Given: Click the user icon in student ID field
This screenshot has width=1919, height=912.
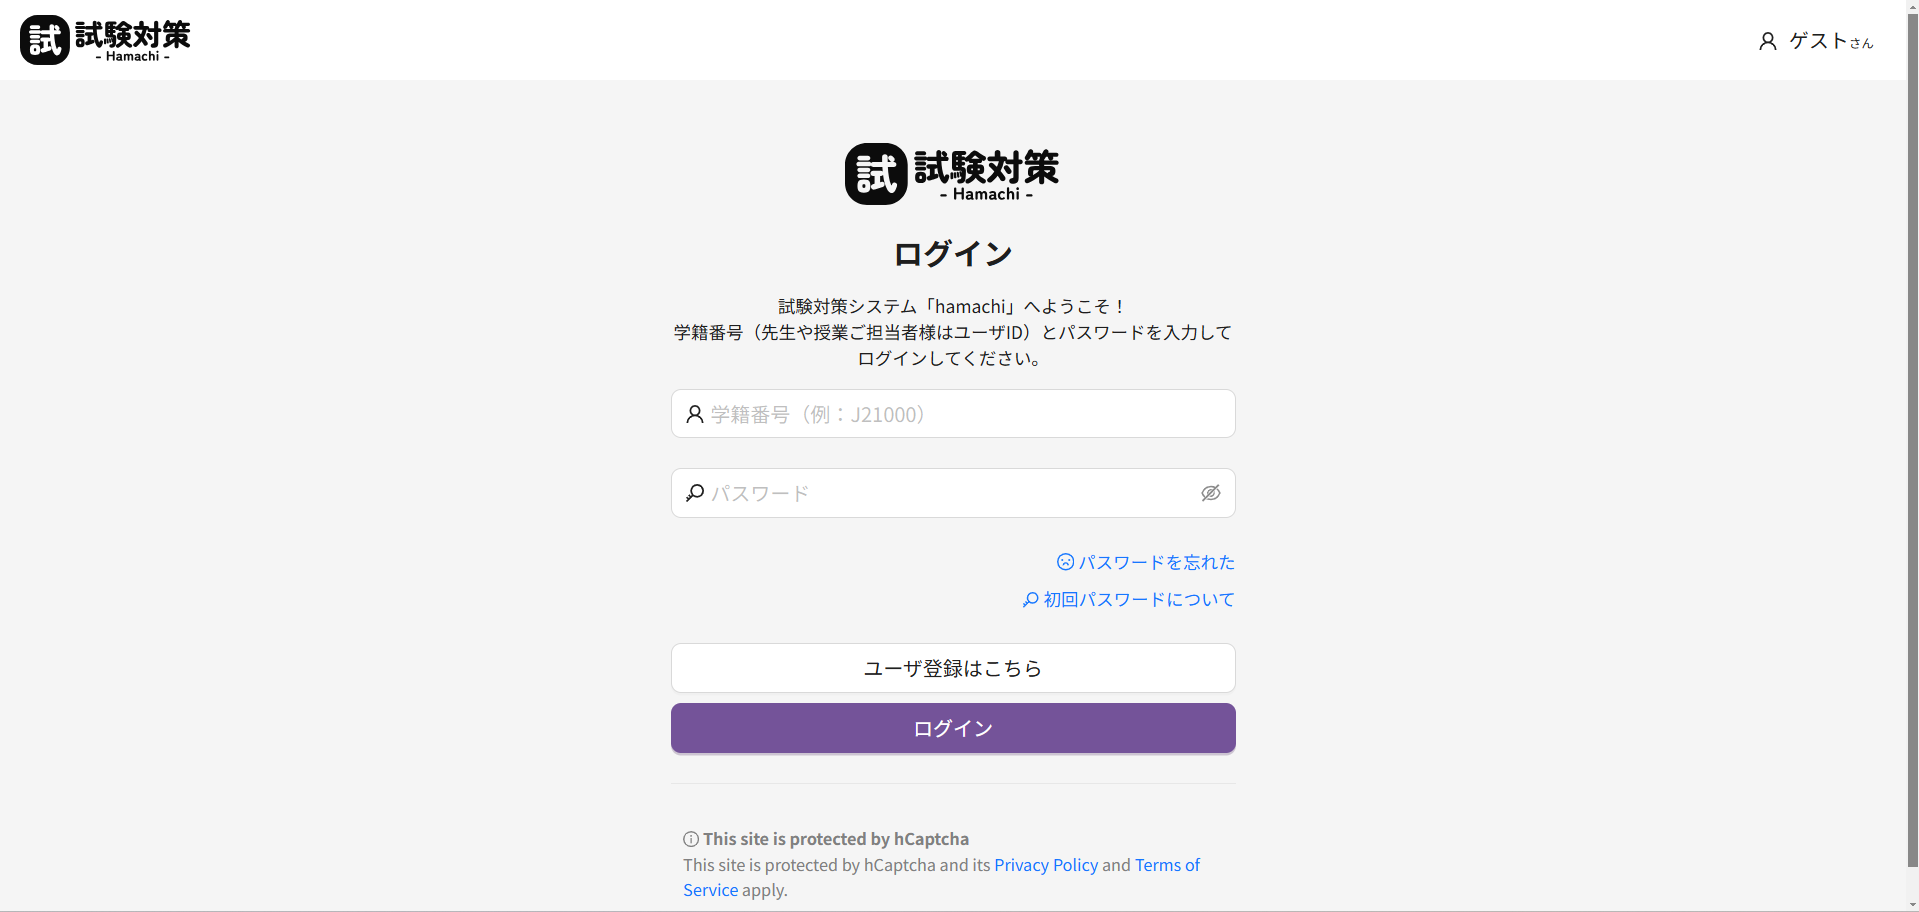Looking at the screenshot, I should click(x=694, y=414).
